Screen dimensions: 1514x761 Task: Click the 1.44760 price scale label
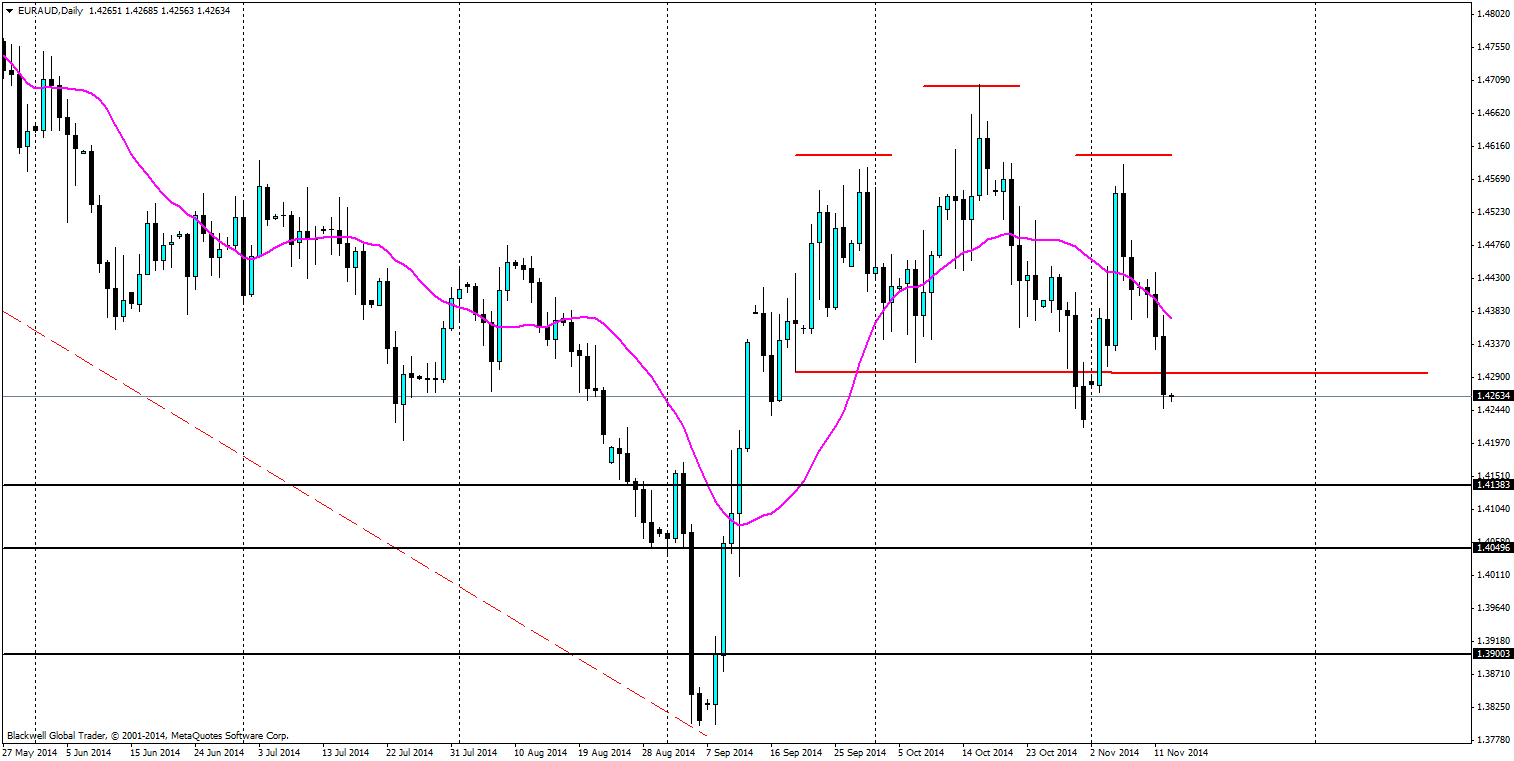pyautogui.click(x=1492, y=245)
